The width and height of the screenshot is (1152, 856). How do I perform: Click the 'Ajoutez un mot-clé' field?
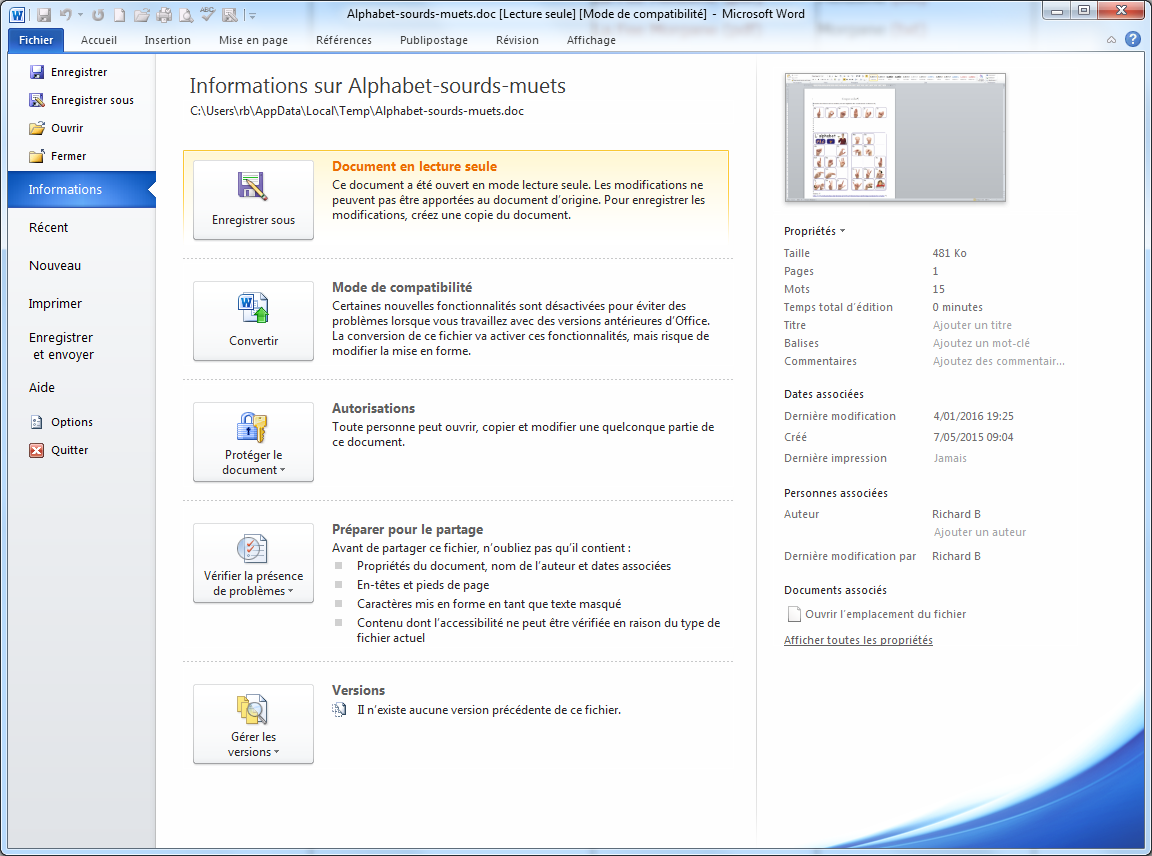click(x=981, y=343)
